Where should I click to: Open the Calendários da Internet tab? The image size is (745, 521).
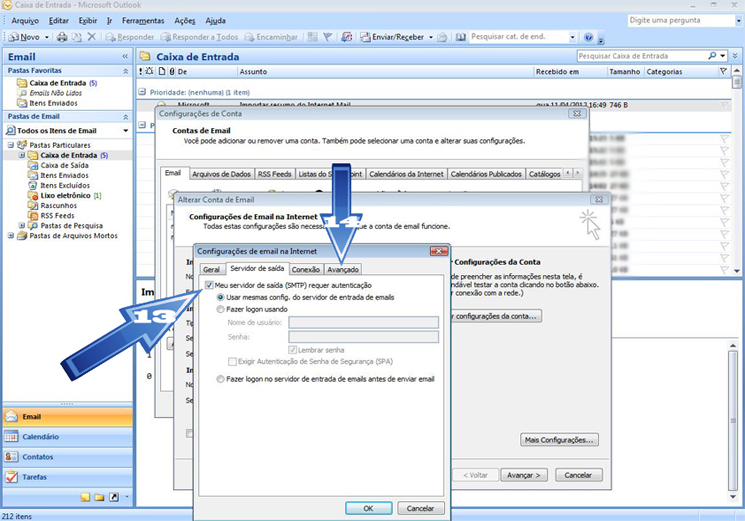pyautogui.click(x=406, y=174)
